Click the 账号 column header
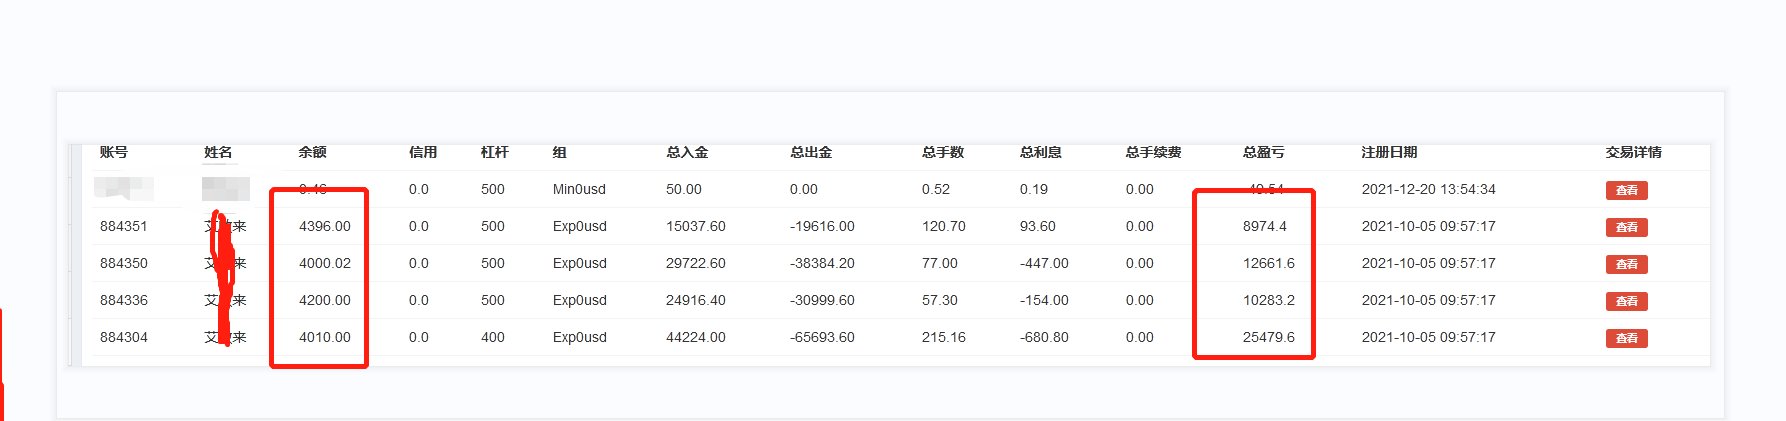 pyautogui.click(x=114, y=152)
